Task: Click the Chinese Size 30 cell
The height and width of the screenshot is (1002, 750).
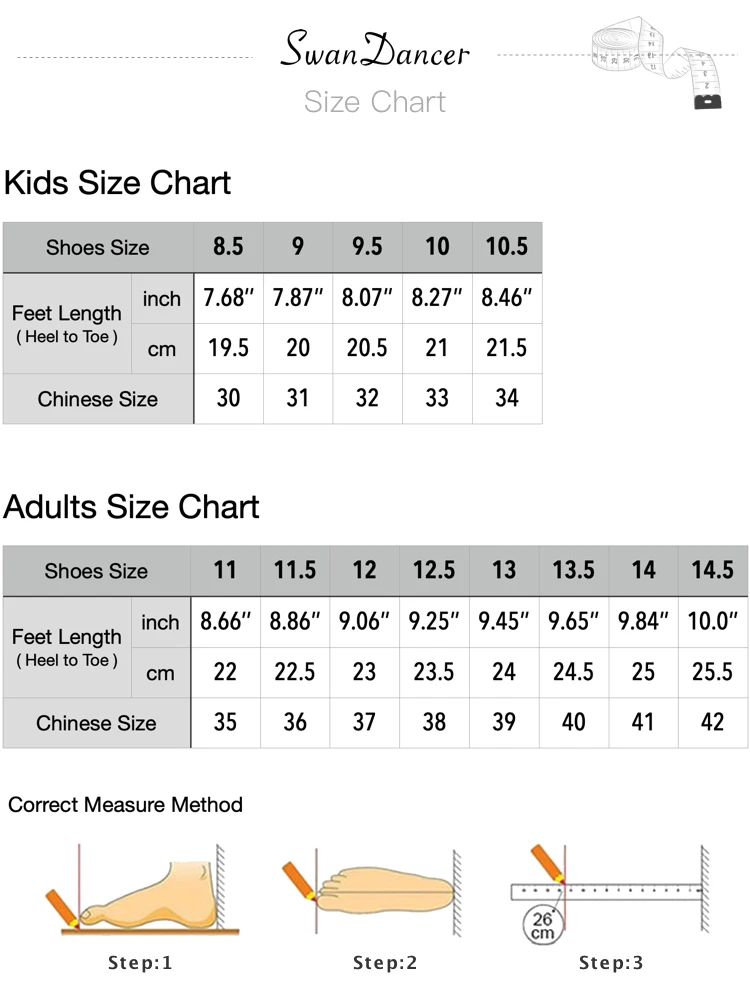Action: [228, 399]
